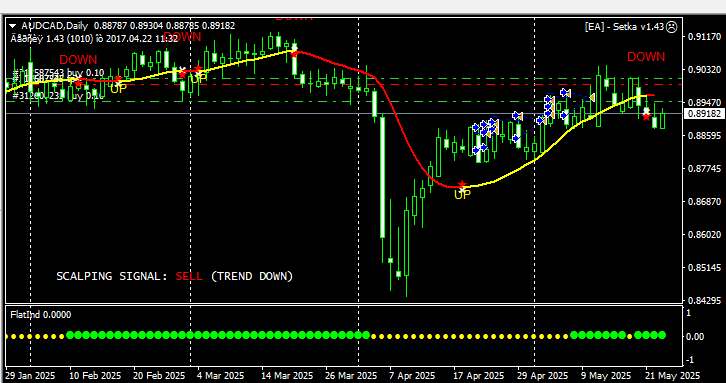Screen dimensions: 726x383
Task: Click the AUDCAD,Daily chart title
Action: [x=55, y=26]
